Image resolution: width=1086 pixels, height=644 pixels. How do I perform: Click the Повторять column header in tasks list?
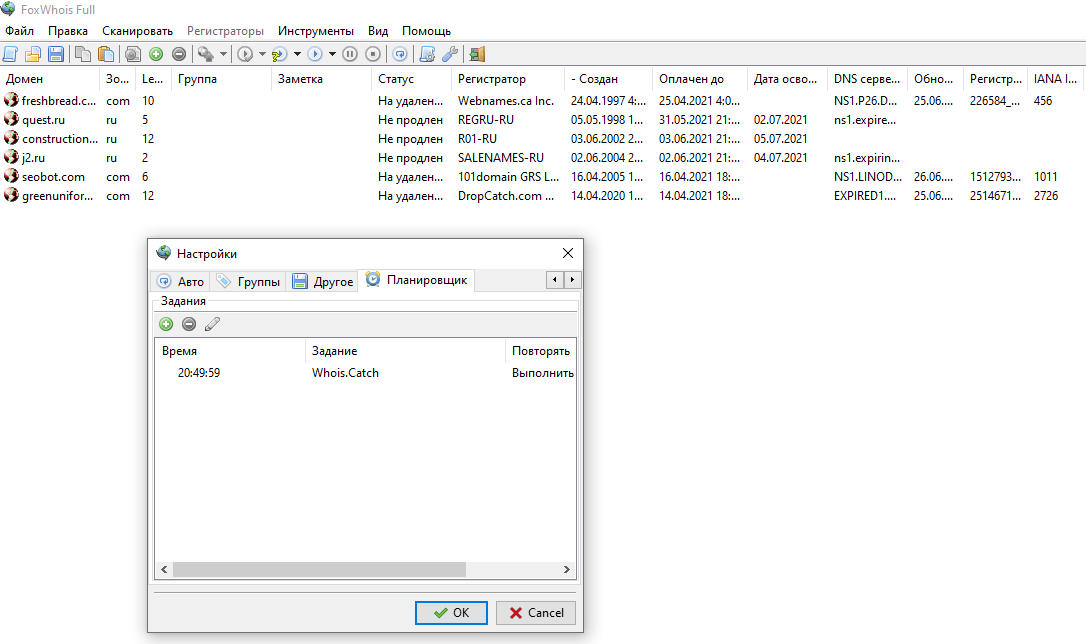click(x=541, y=351)
